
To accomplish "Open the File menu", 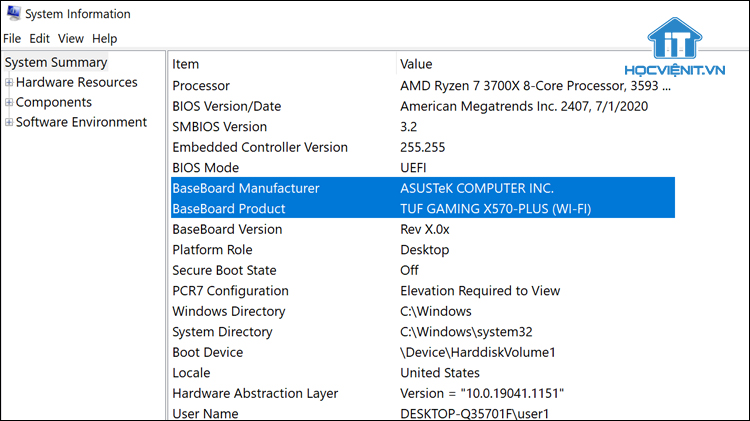I will click(12, 38).
